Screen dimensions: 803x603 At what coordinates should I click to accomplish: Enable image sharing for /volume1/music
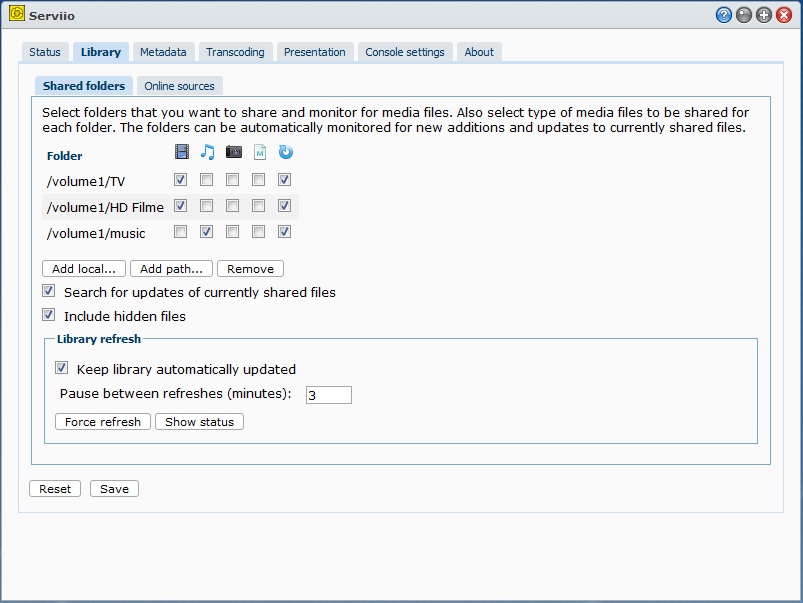[233, 232]
